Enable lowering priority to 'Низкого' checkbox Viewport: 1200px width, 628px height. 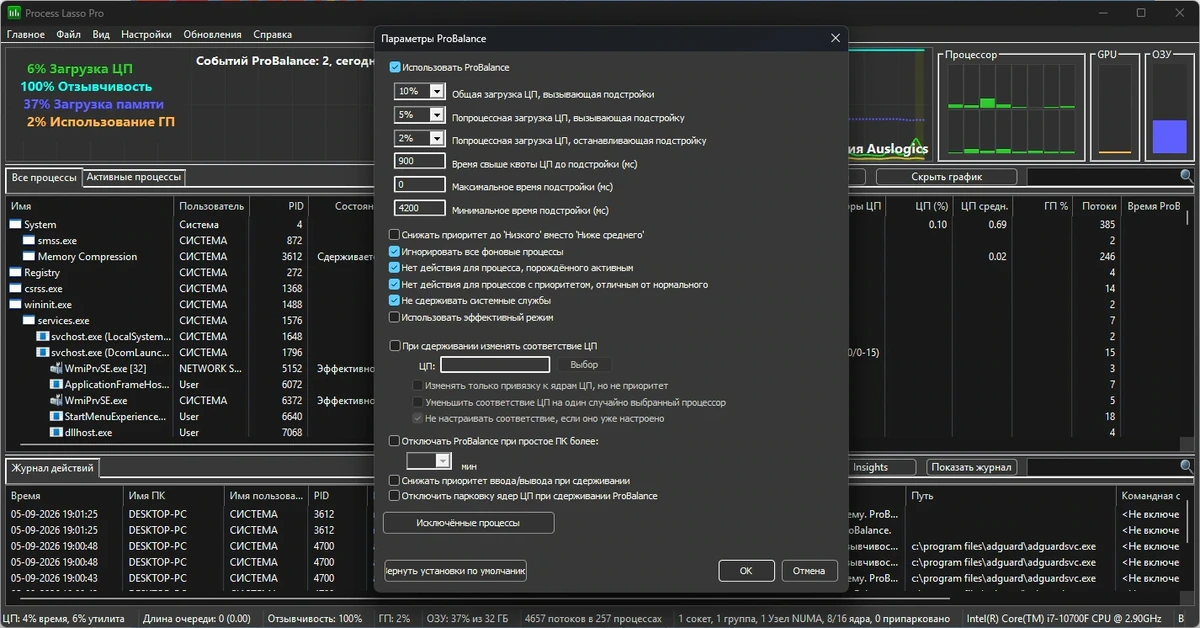(394, 235)
